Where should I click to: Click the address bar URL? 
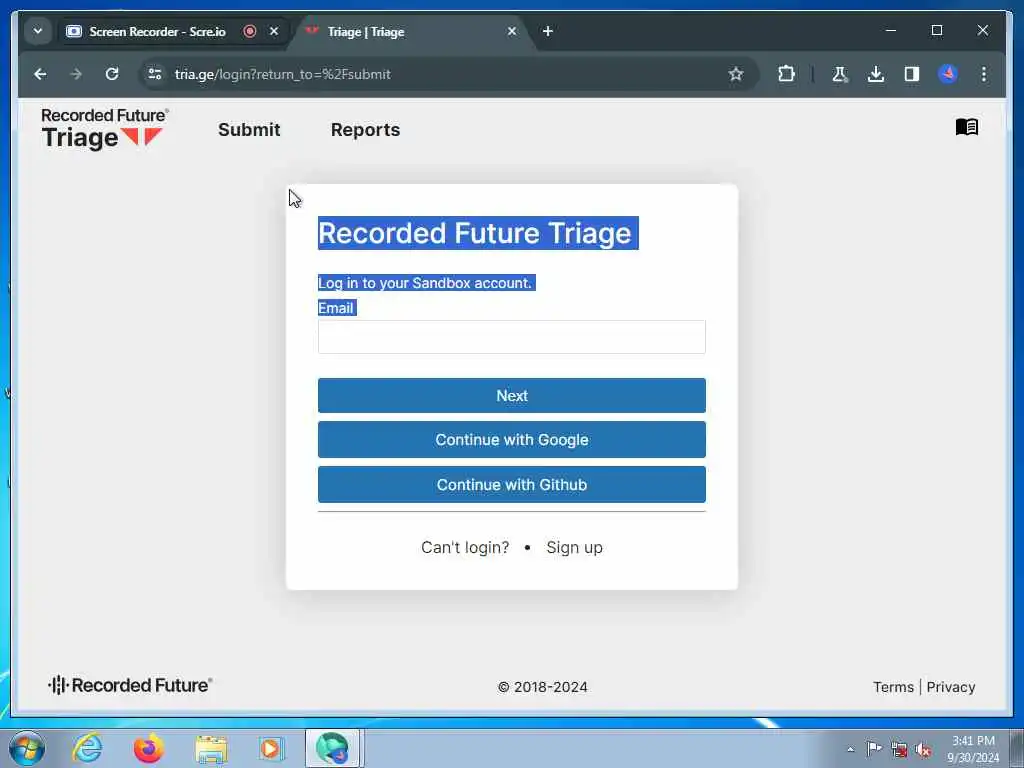click(283, 74)
